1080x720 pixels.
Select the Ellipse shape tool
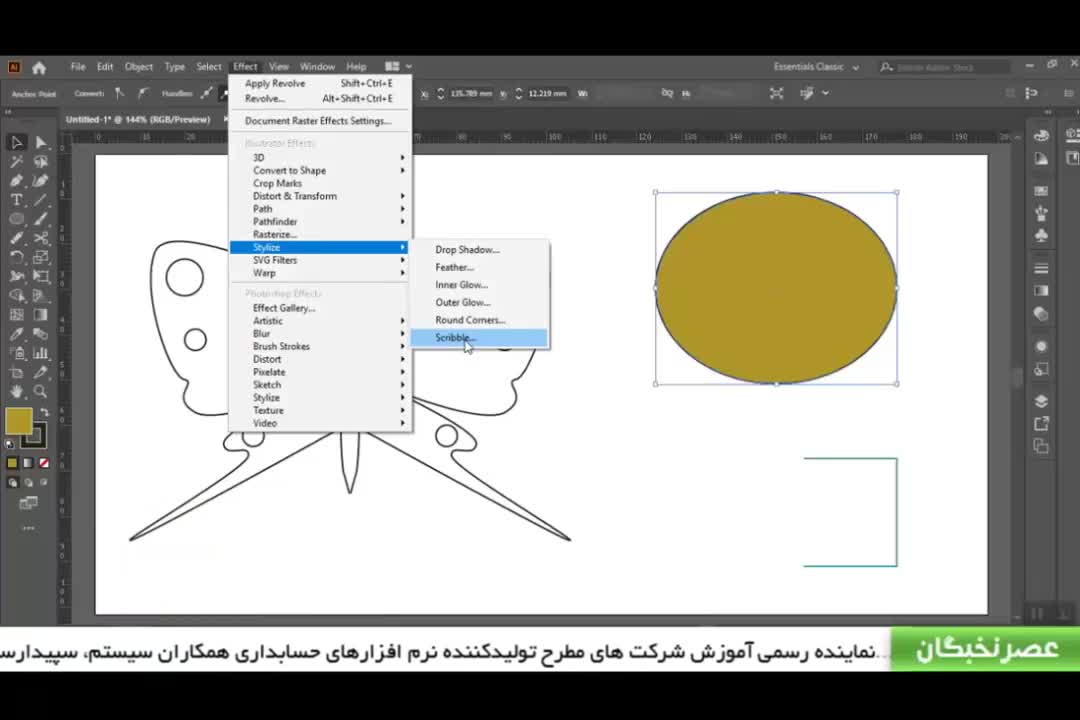click(x=17, y=219)
